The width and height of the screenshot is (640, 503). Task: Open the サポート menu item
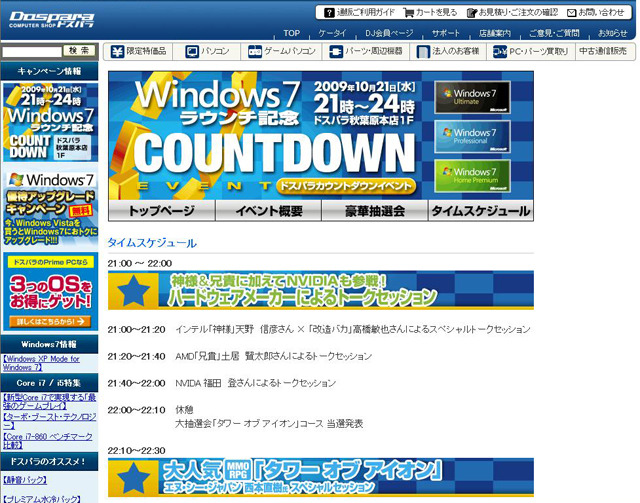(446, 33)
